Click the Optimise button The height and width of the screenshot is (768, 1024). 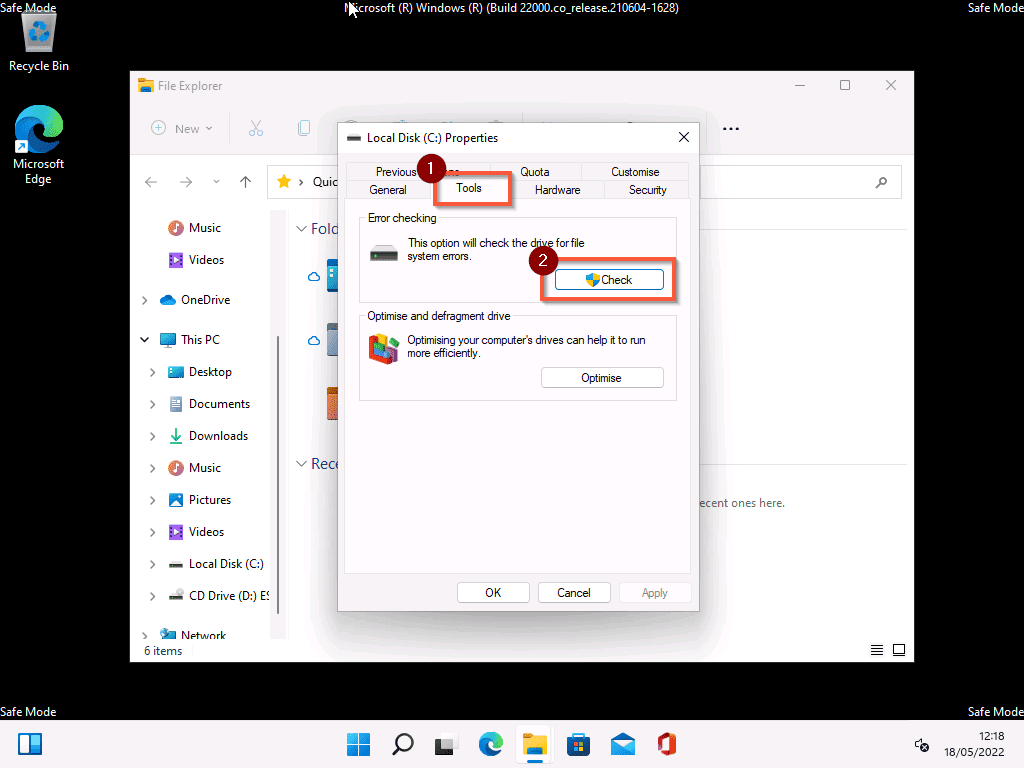(602, 377)
